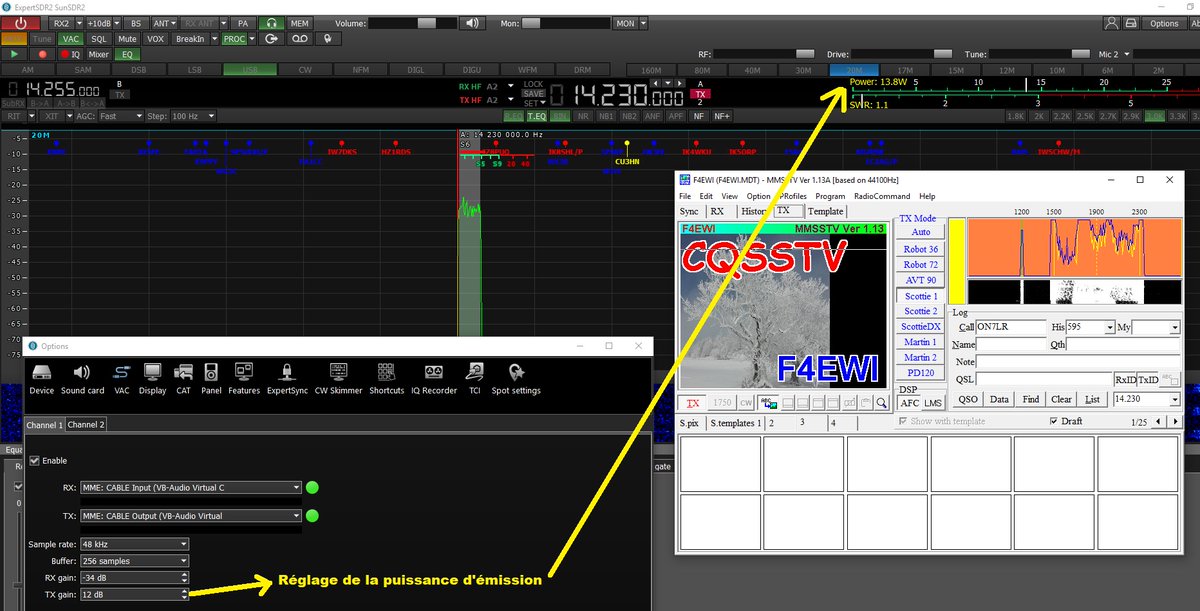This screenshot has height=611, width=1200.
Task: Switch to the Template tab in MMSSTV
Action: (x=825, y=211)
